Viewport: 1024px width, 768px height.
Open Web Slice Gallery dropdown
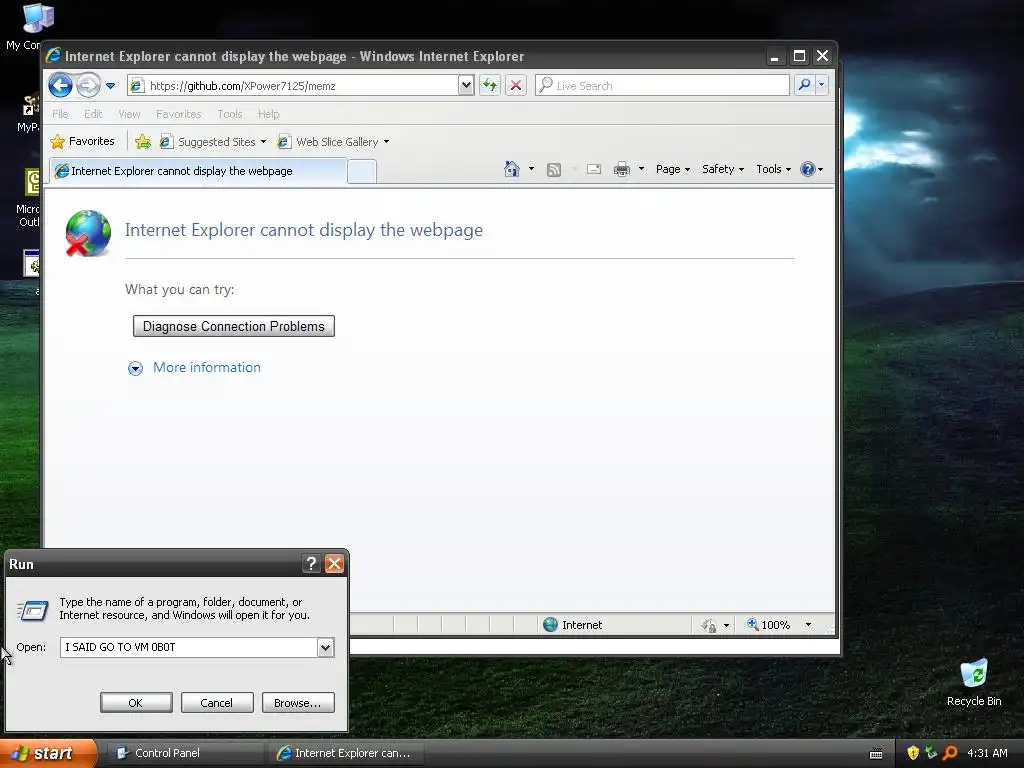point(333,142)
